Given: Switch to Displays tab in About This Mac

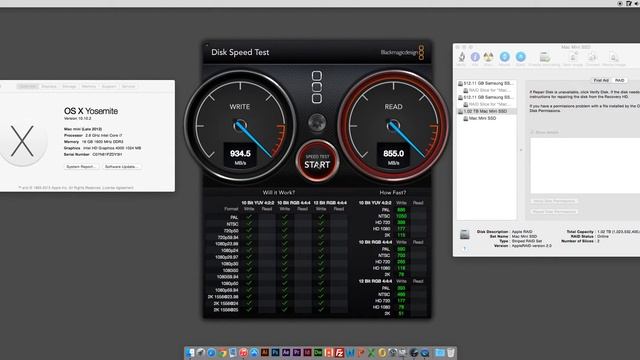Looking at the screenshot, I should (49, 87).
